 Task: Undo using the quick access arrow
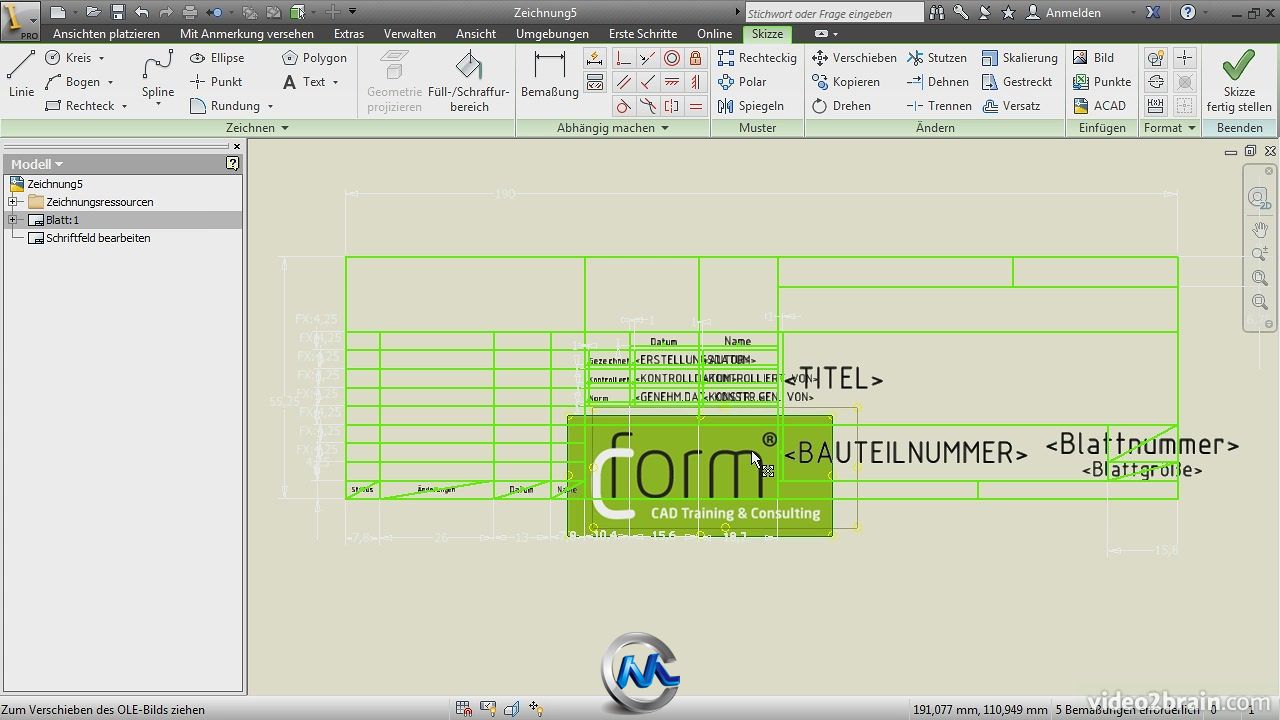(141, 12)
